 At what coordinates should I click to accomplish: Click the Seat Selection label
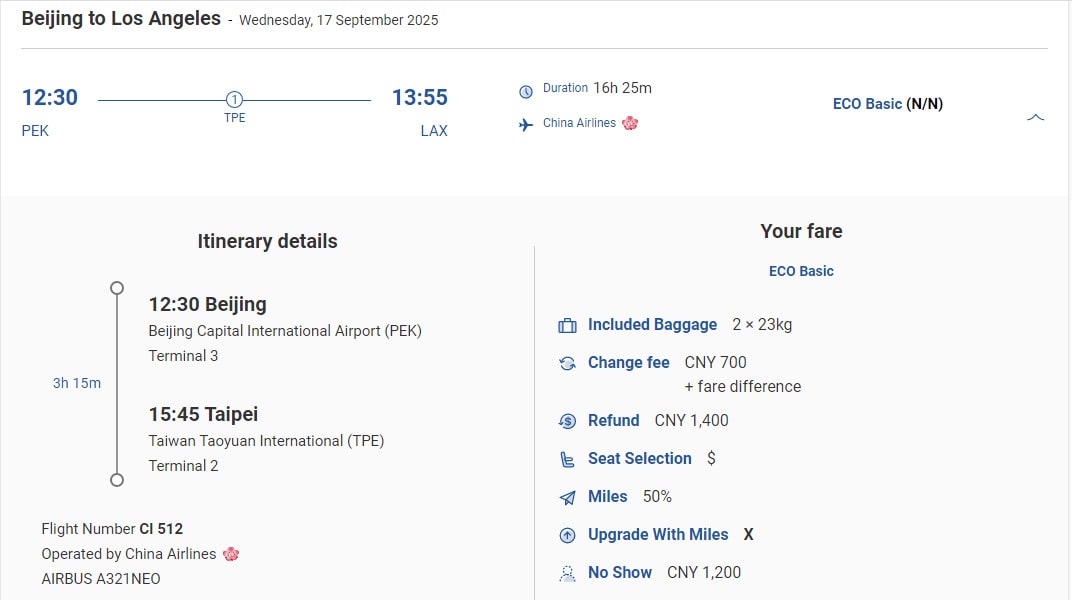(639, 459)
